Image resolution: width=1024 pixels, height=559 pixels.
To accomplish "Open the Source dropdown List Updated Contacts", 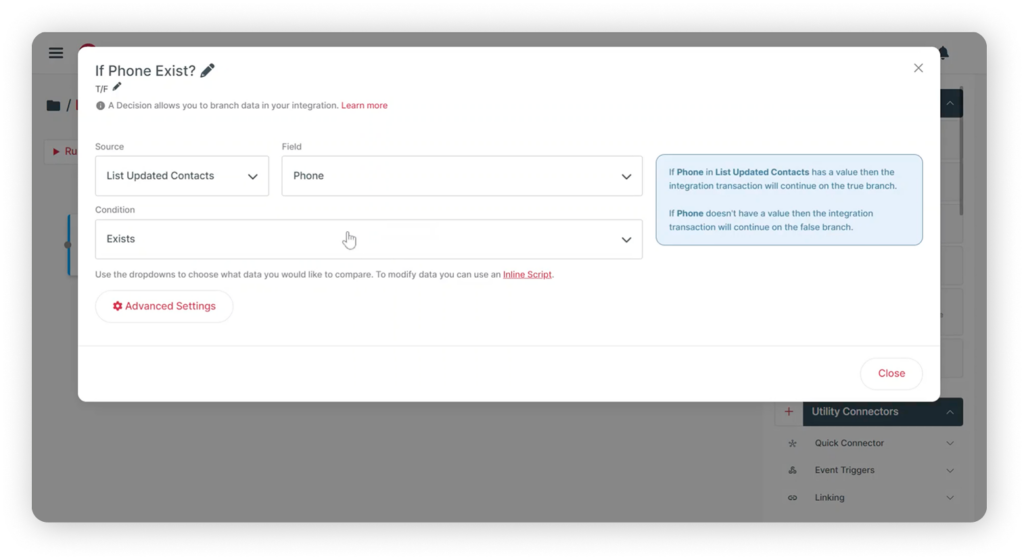I will [x=182, y=176].
